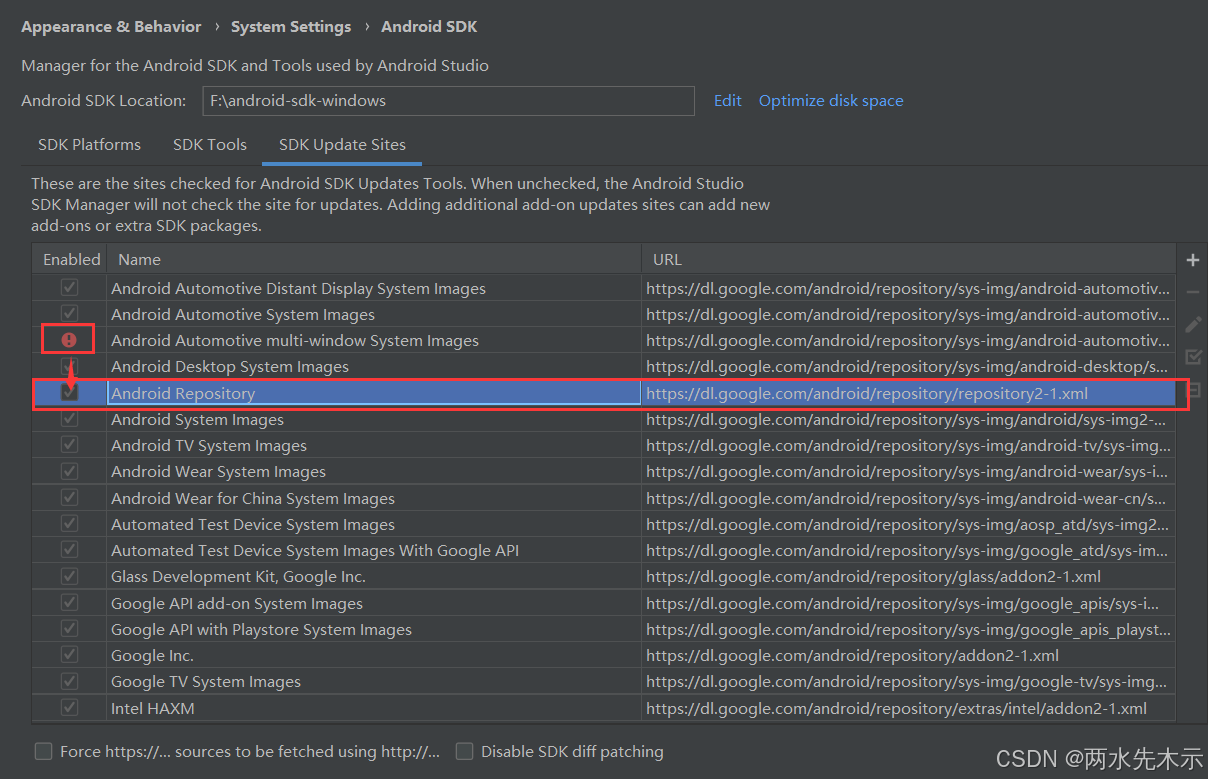Switch to the SDK Platforms tab
Viewport: 1208px width, 779px height.
point(89,144)
